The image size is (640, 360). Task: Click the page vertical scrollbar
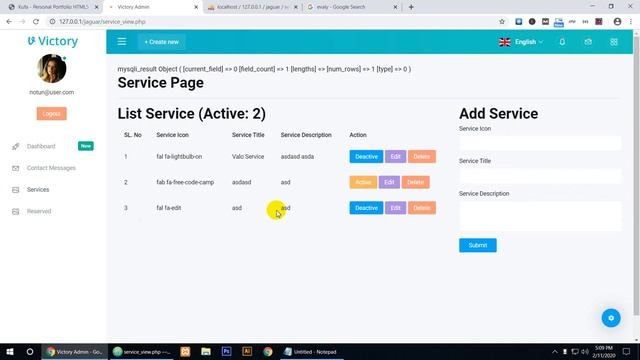click(x=636, y=176)
